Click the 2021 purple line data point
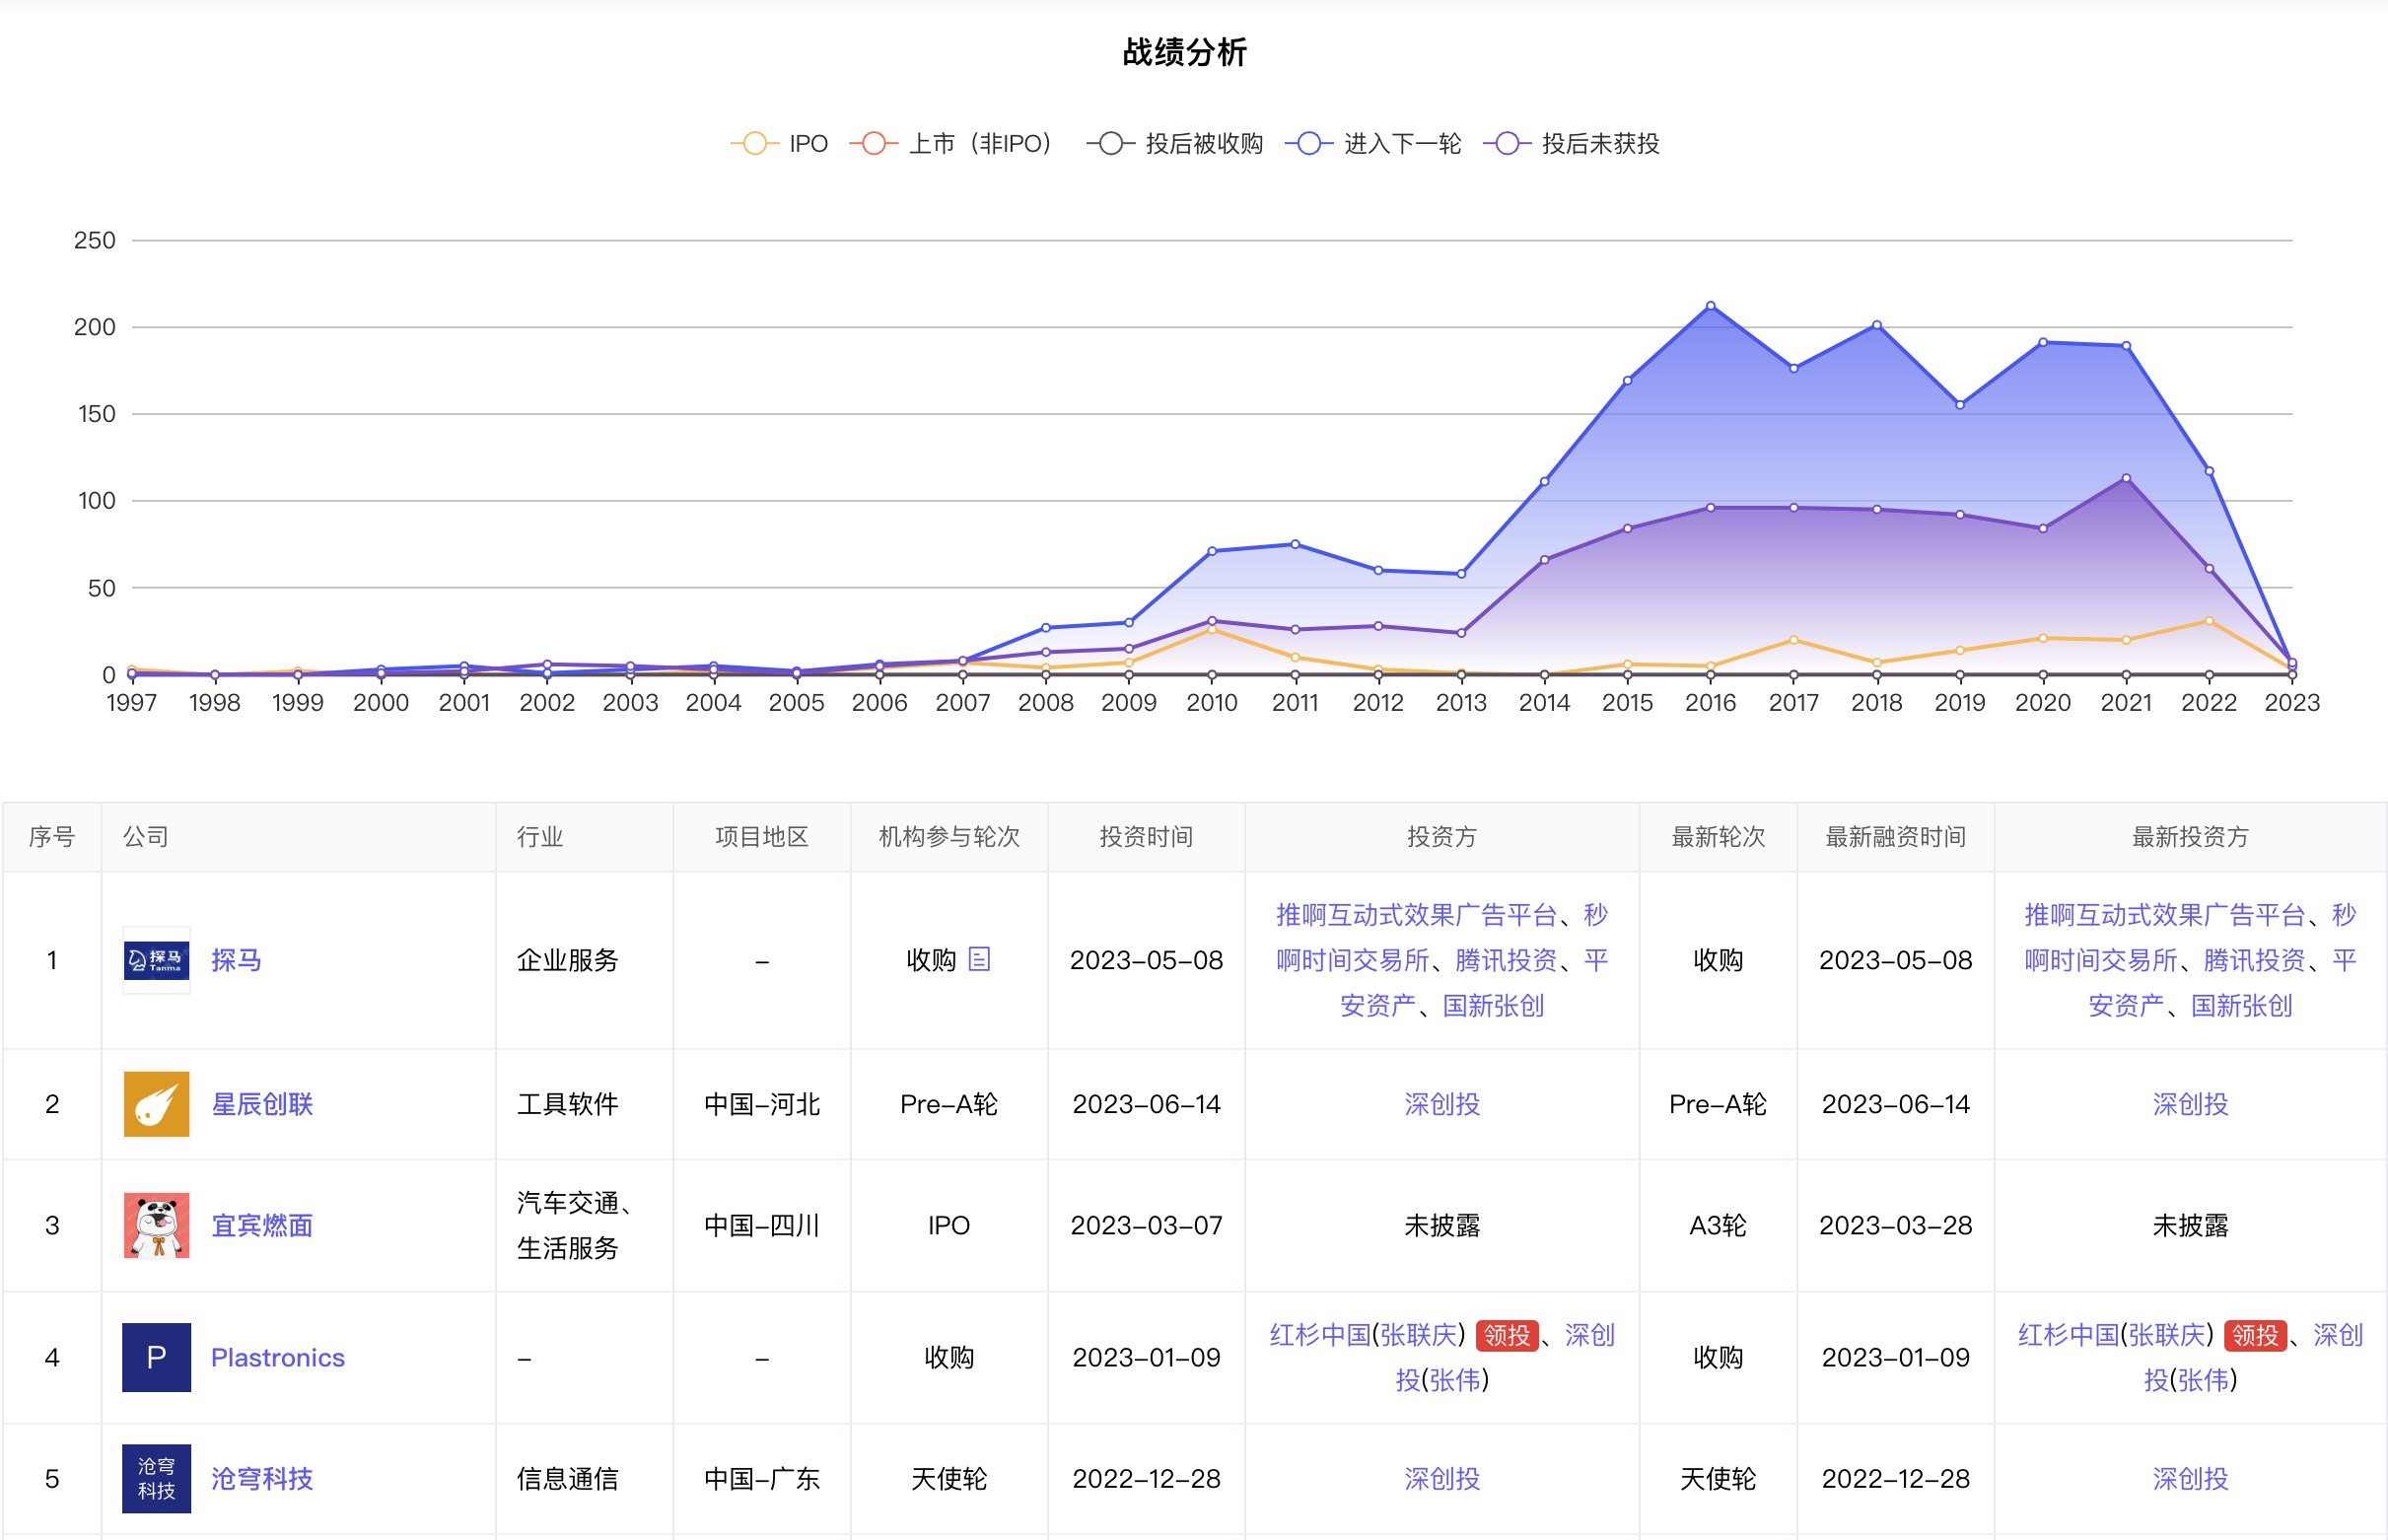Image resolution: width=2388 pixels, height=1540 pixels. [x=2126, y=478]
